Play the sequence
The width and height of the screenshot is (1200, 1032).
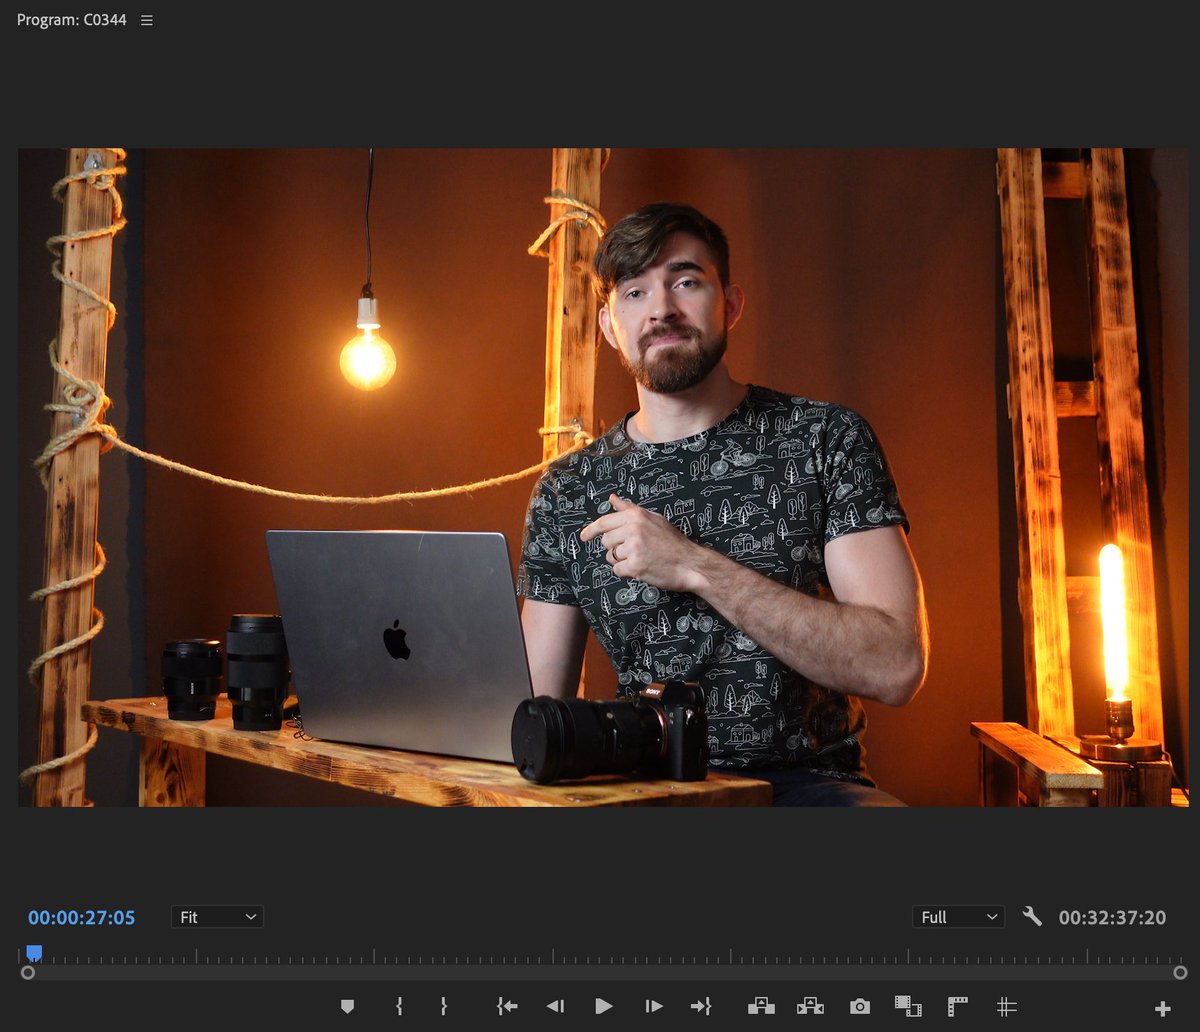pyautogui.click(x=604, y=1006)
